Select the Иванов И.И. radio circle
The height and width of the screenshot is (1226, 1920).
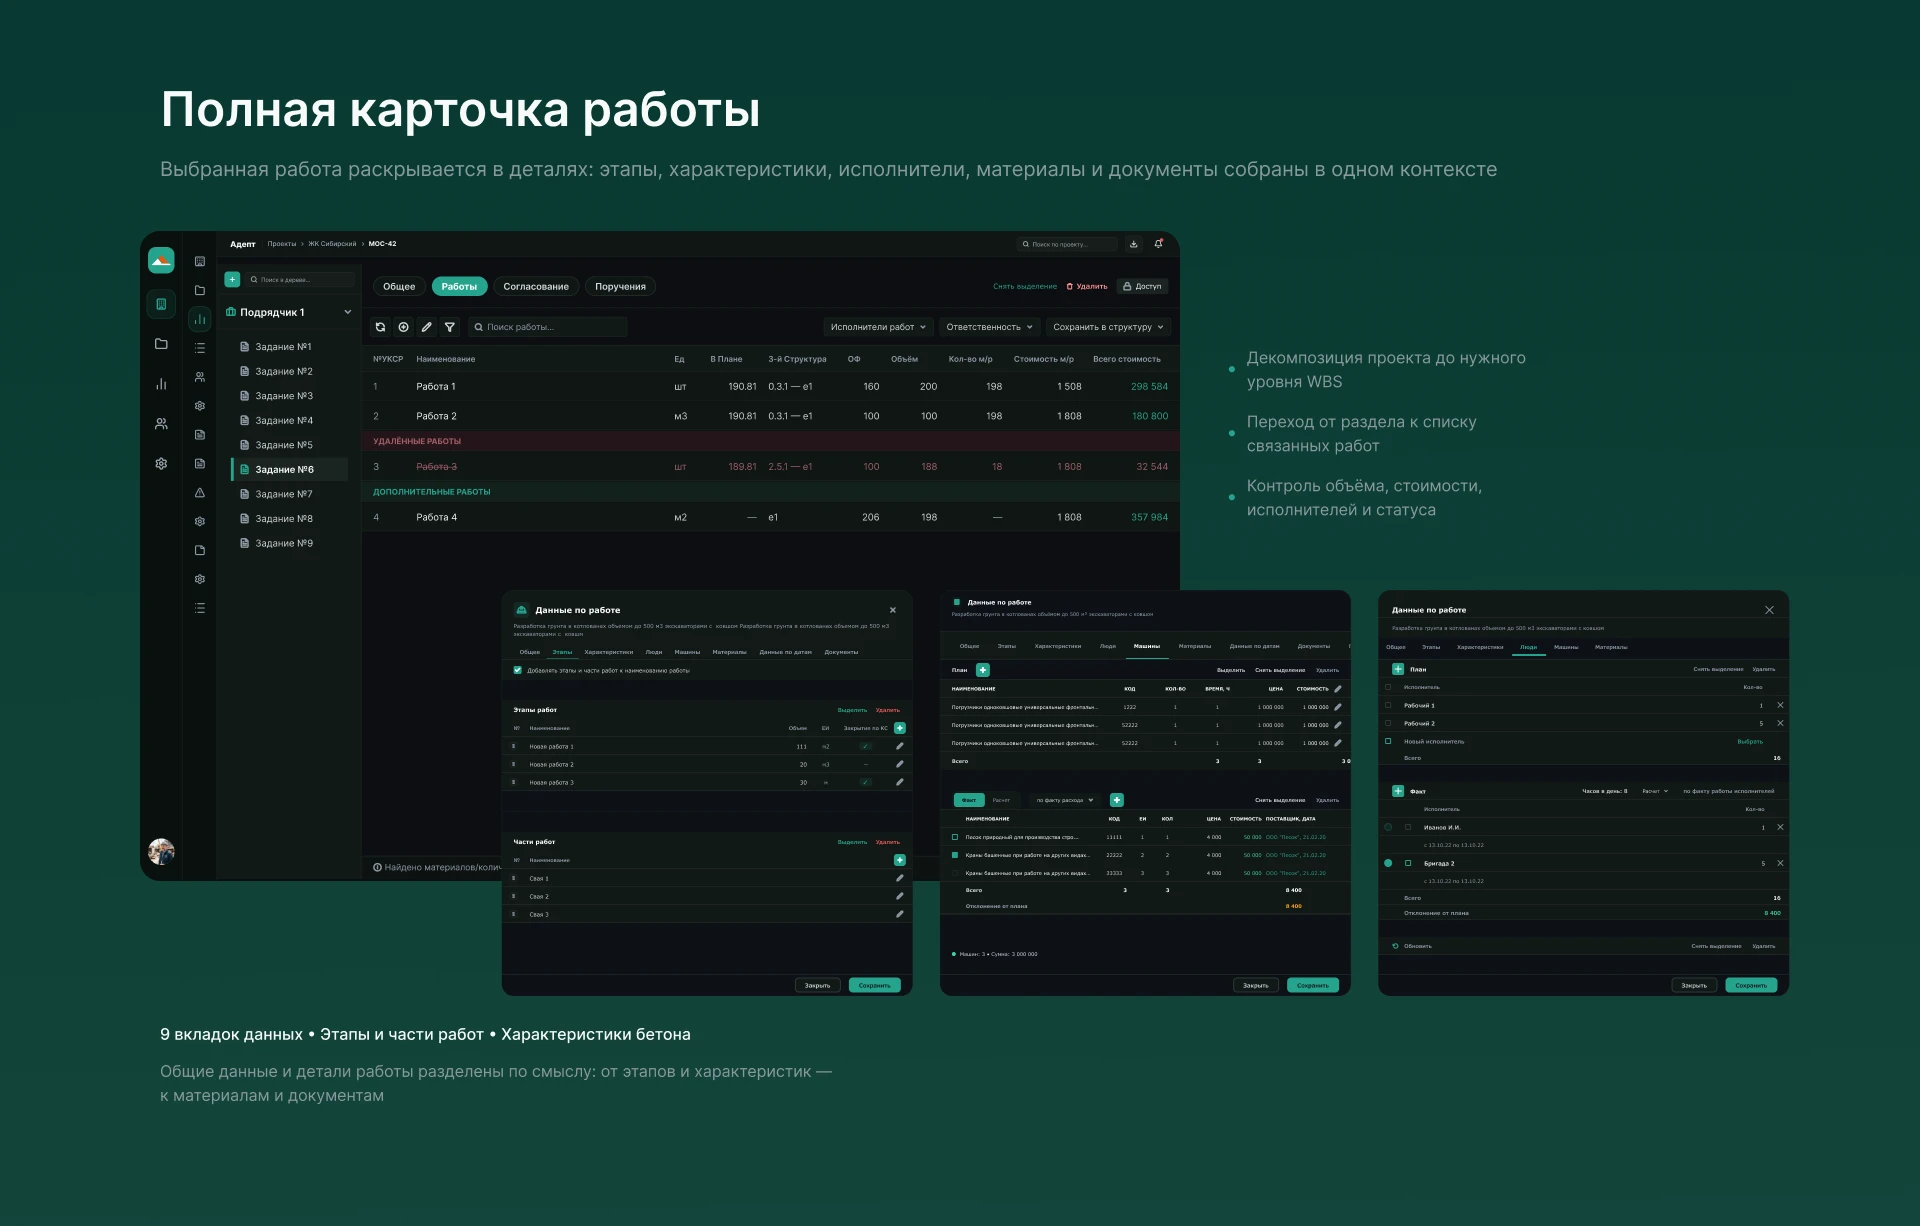(1388, 827)
